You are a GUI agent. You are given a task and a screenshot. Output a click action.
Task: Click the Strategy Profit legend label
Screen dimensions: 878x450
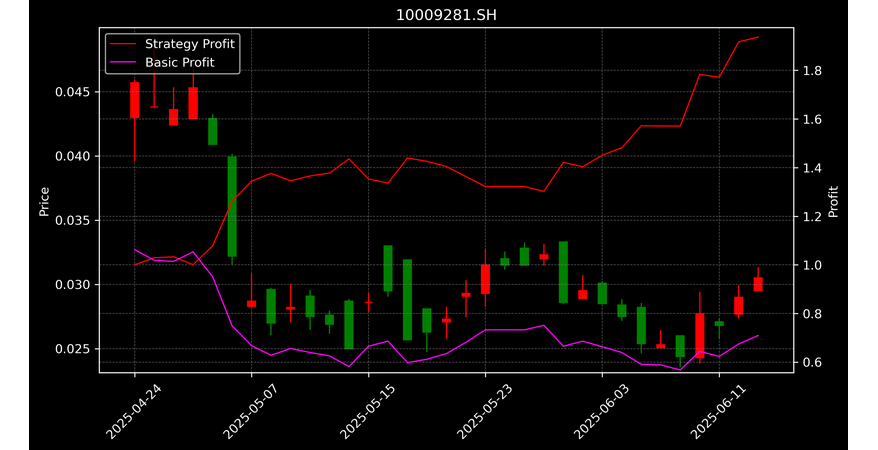tap(190, 44)
